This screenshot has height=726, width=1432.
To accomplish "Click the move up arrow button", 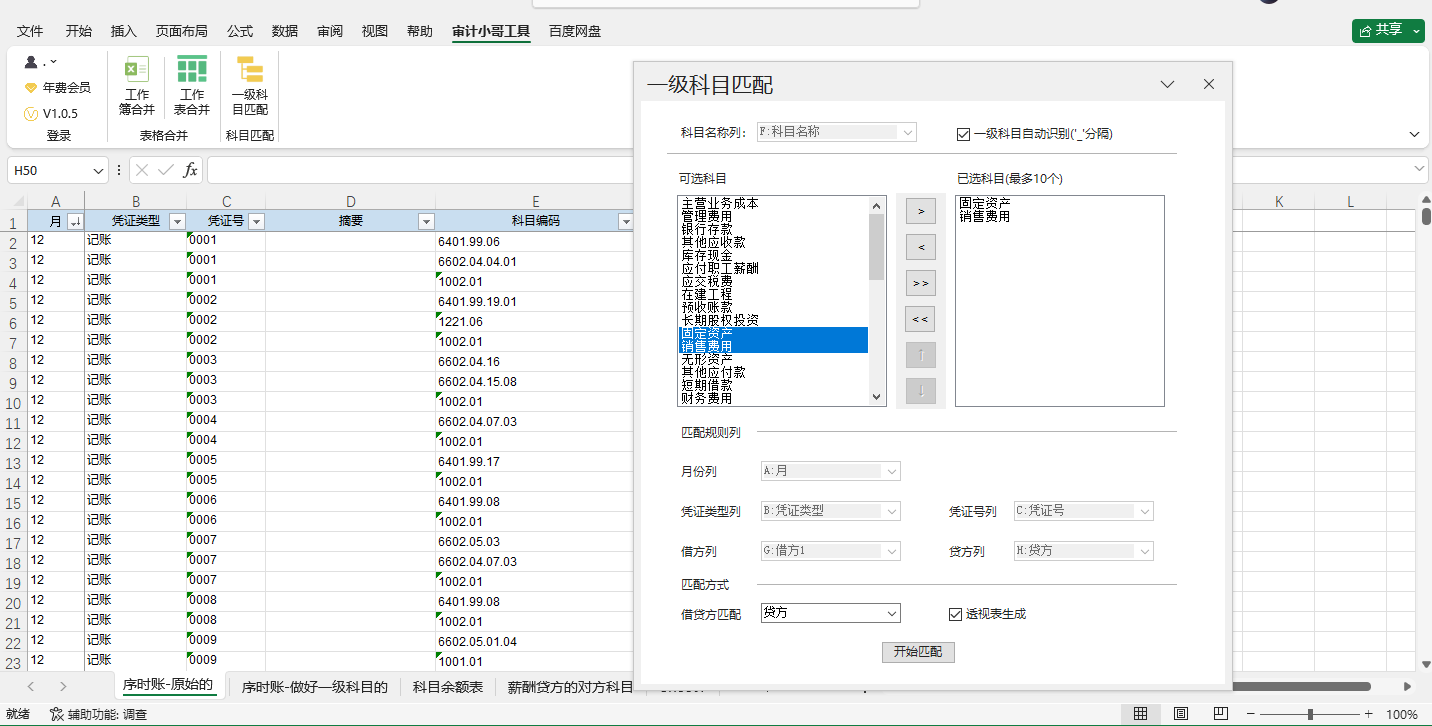I will tap(920, 355).
